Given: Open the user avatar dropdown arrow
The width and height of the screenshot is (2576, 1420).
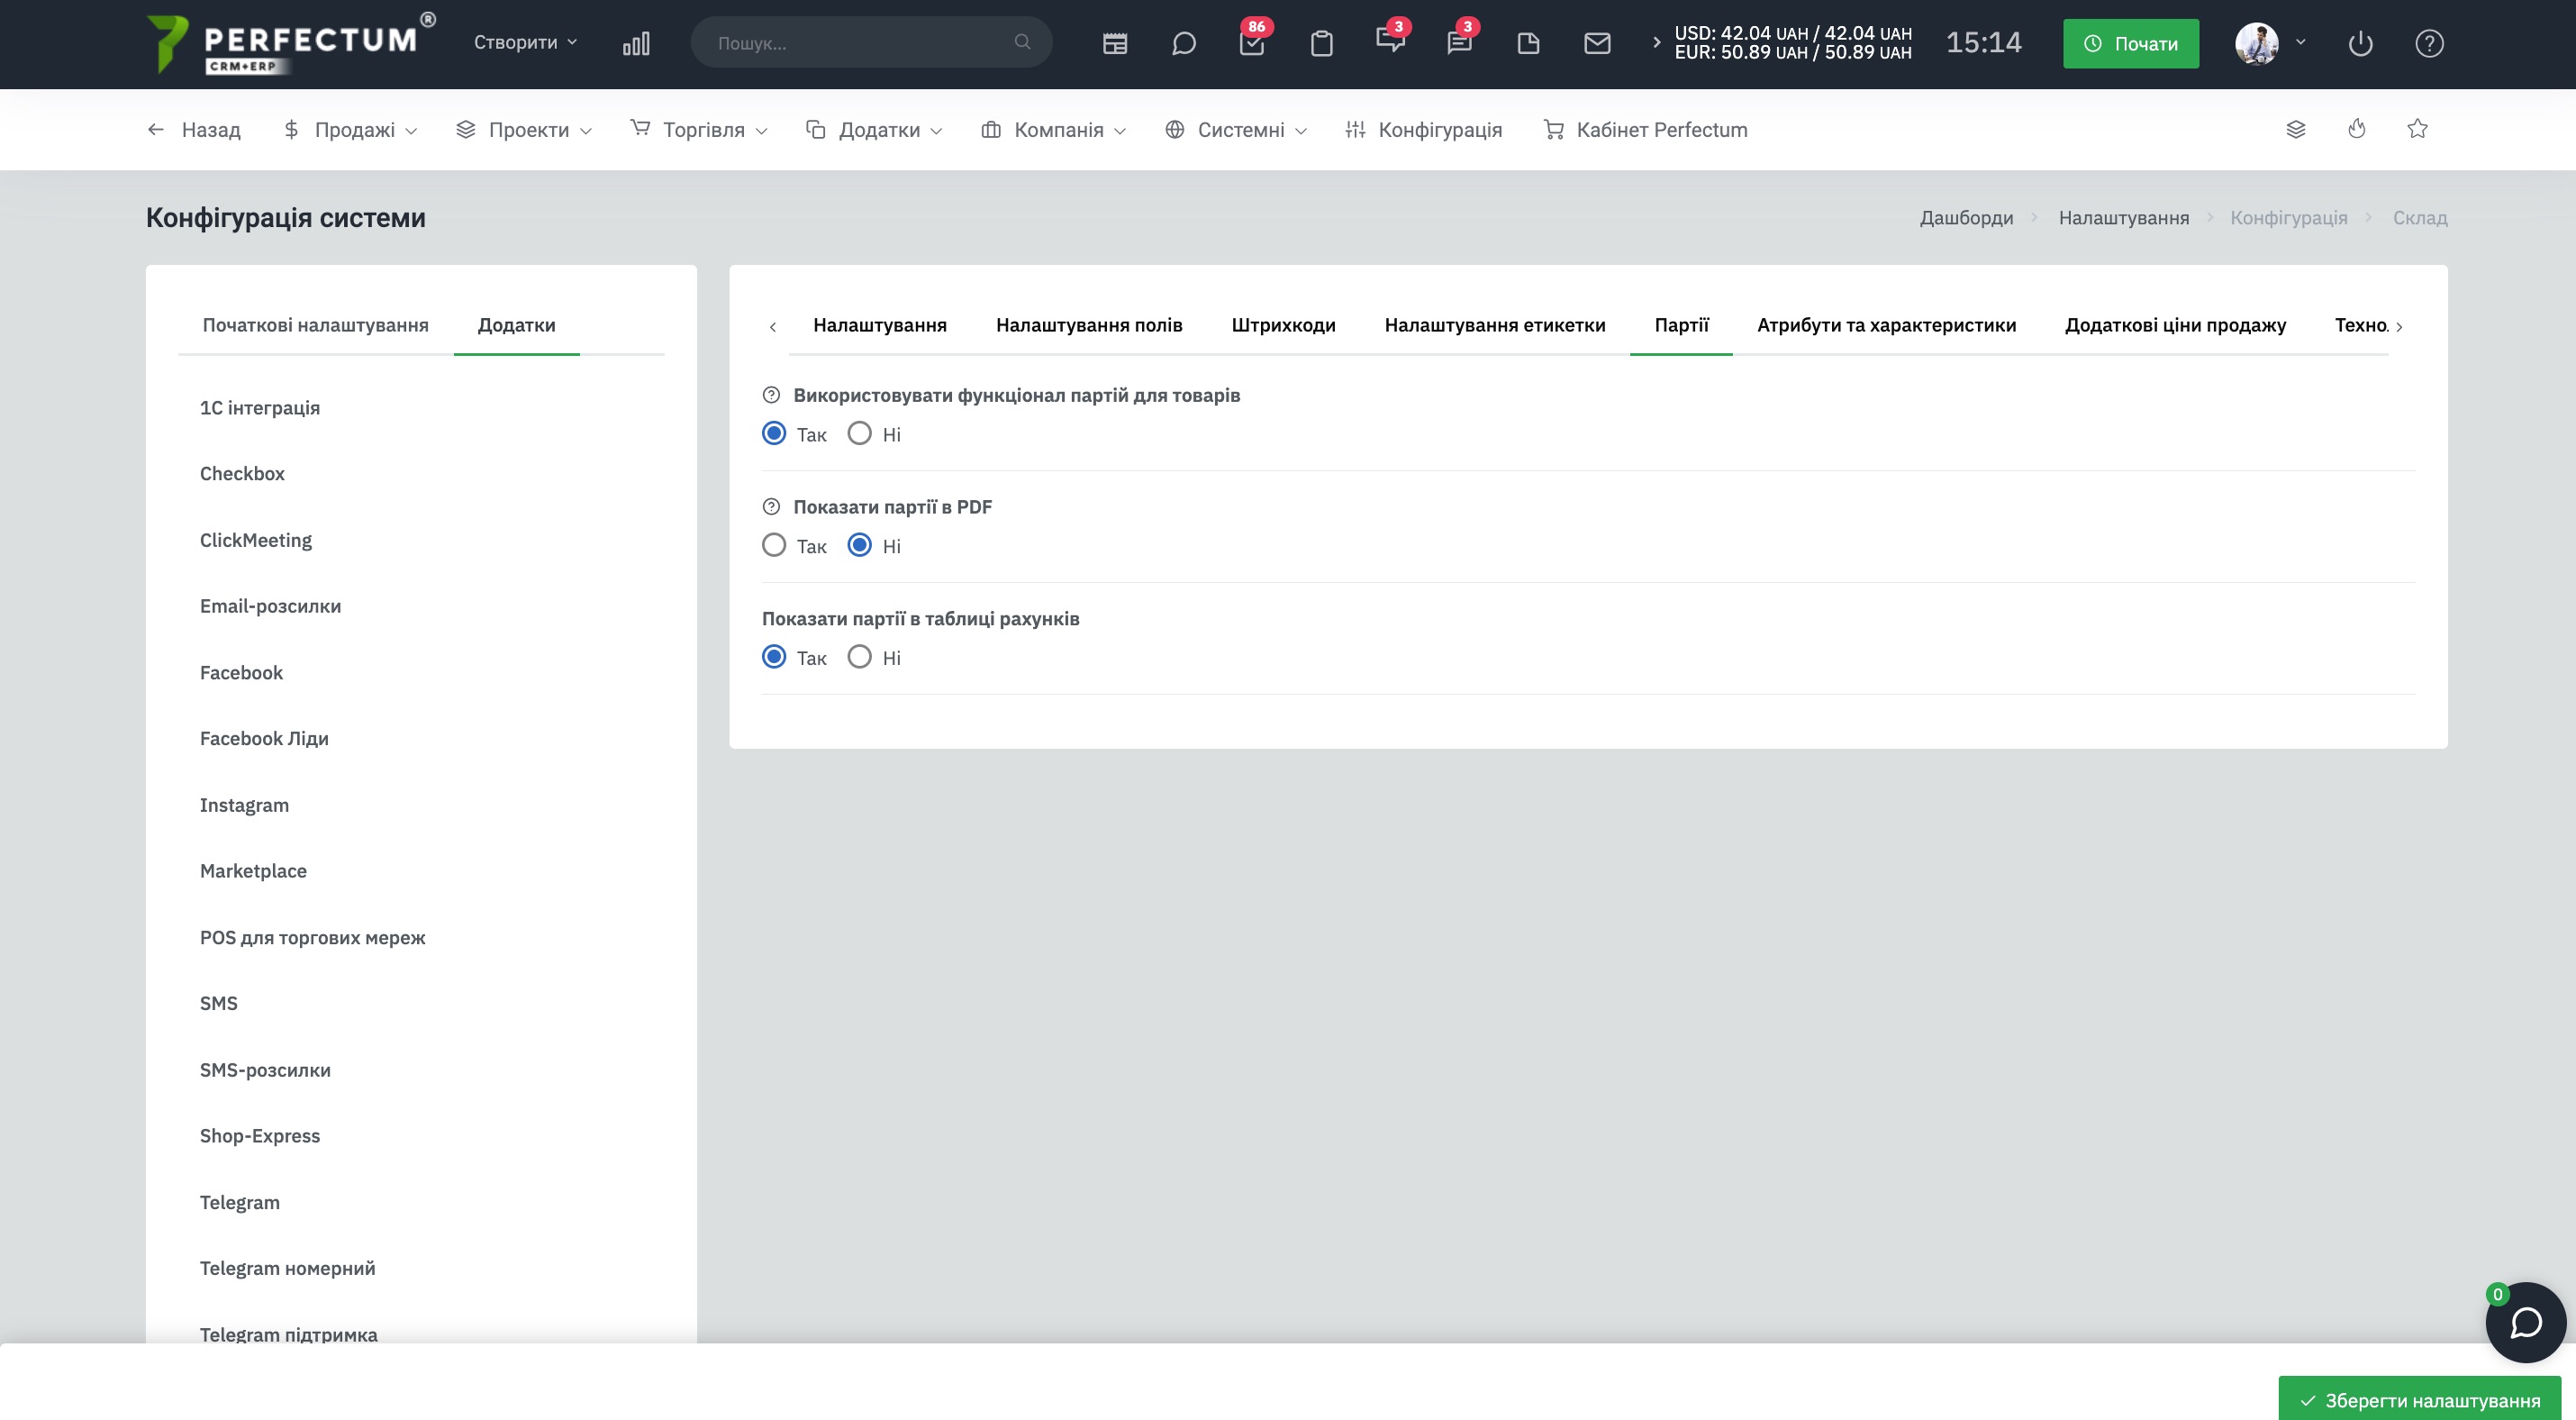Looking at the screenshot, I should tap(2300, 42).
